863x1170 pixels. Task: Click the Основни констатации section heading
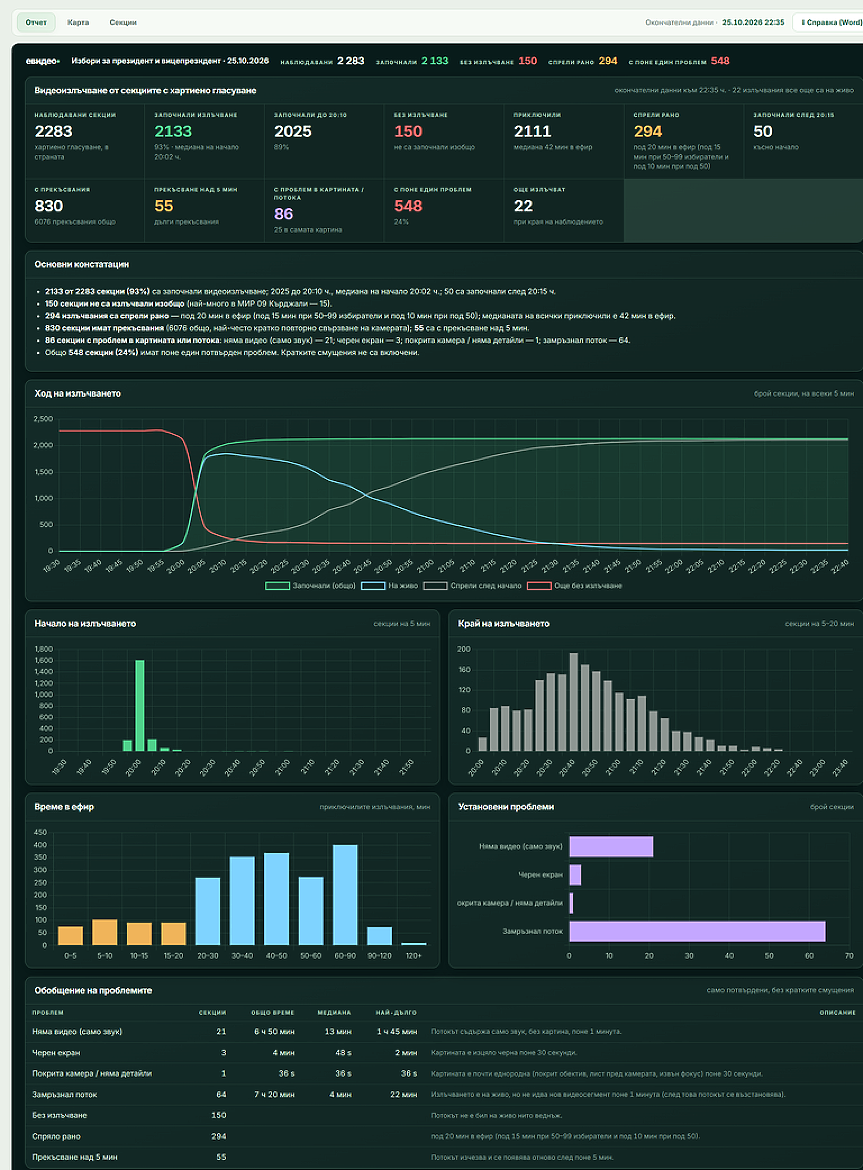pyautogui.click(x=81, y=264)
